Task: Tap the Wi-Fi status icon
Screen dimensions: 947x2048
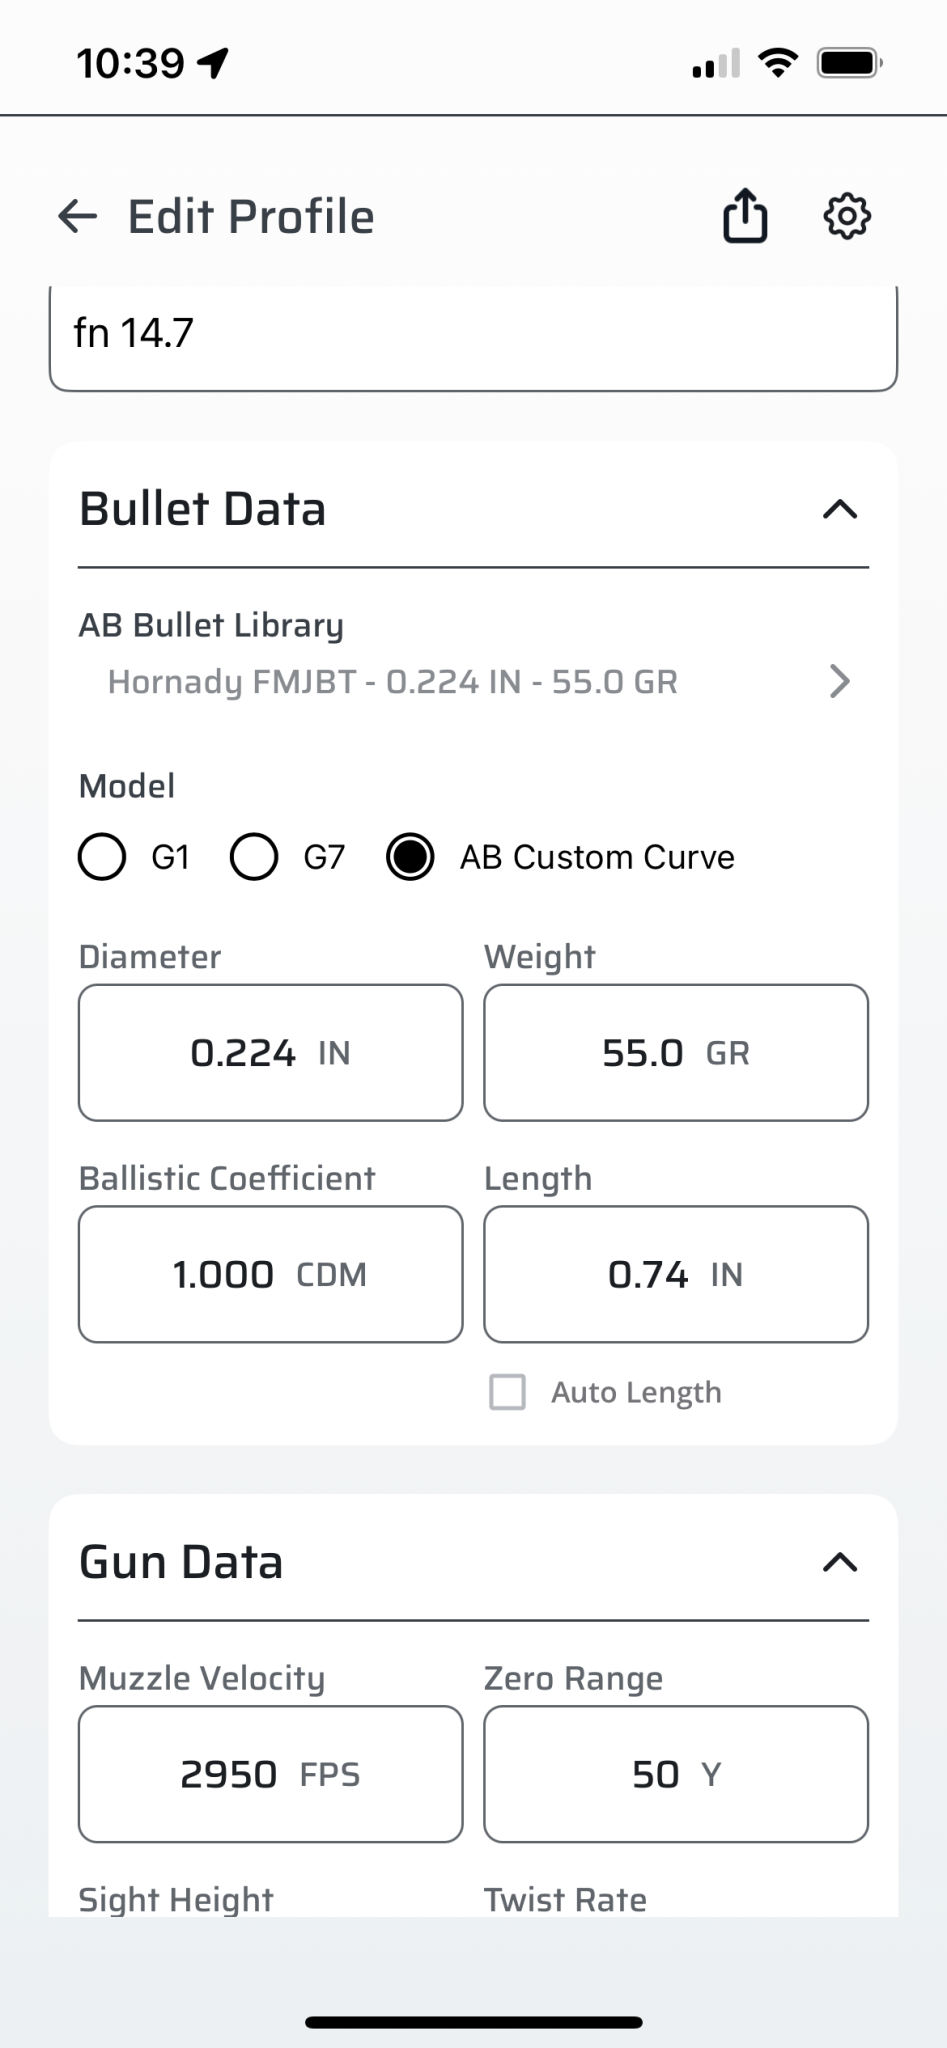Action: 777,63
